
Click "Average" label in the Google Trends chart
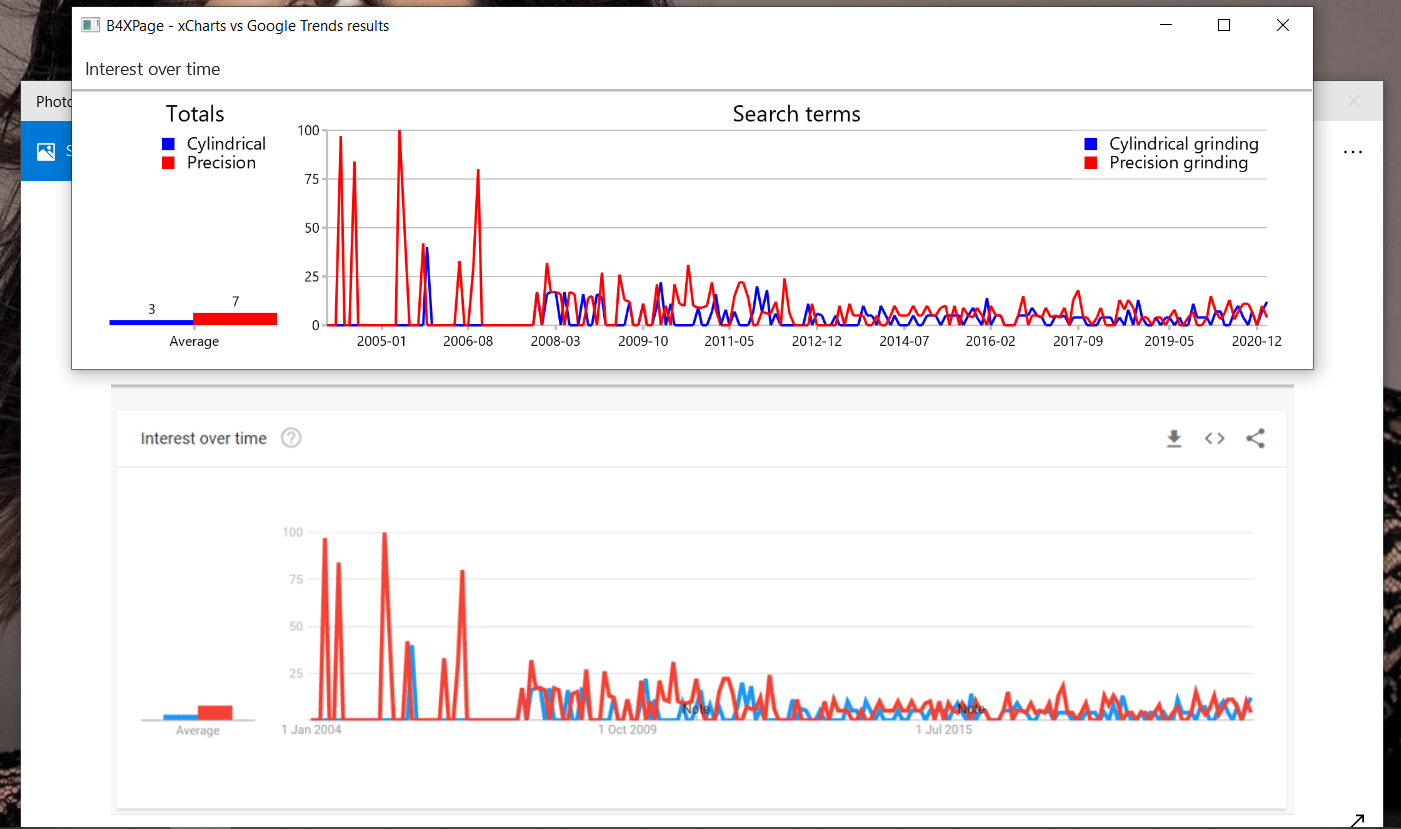point(198,731)
